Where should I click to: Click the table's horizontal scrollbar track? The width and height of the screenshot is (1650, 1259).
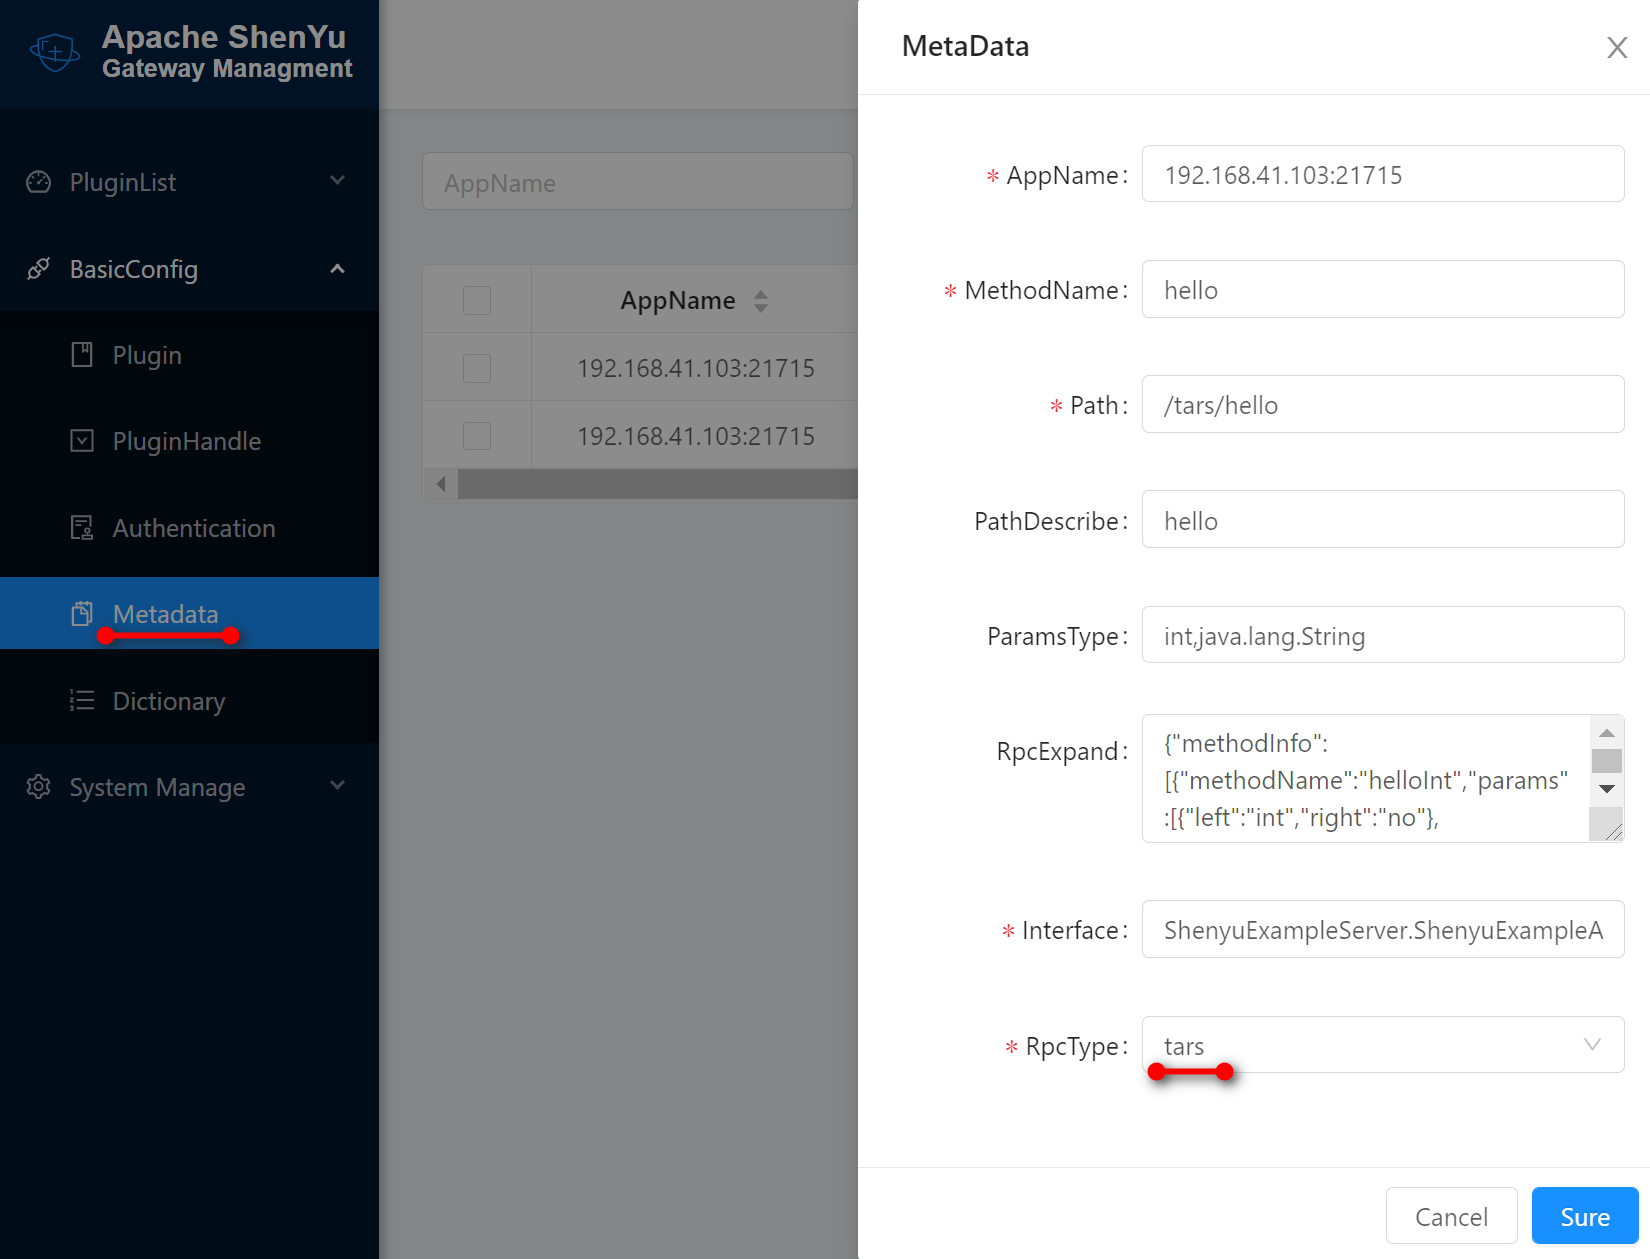(x=656, y=484)
